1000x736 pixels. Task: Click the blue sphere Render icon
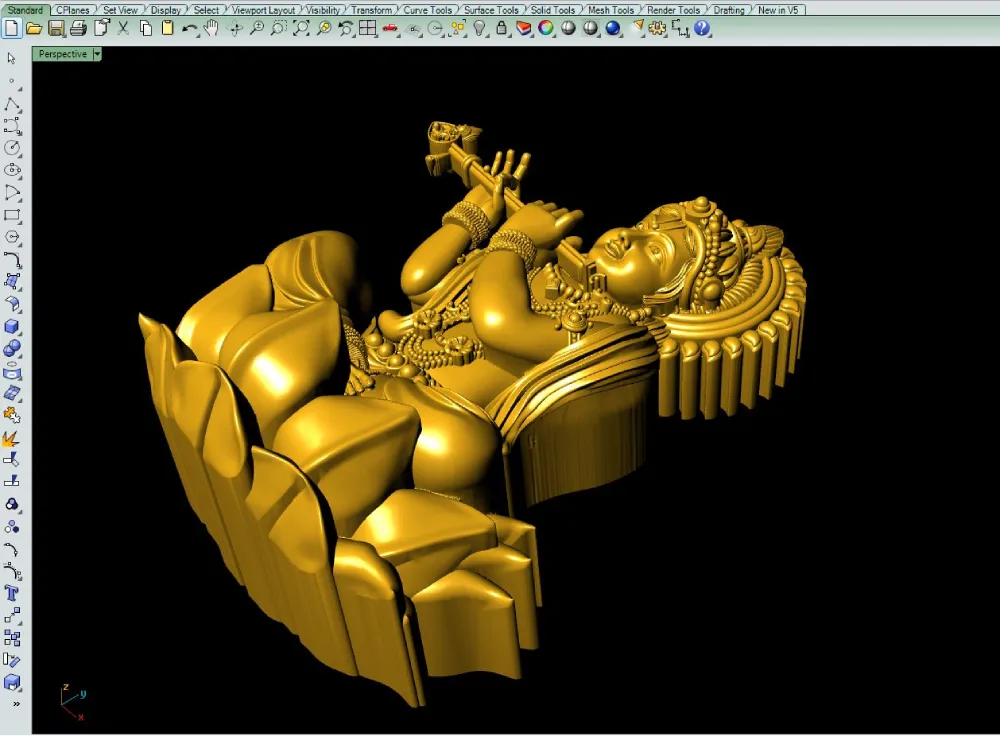pyautogui.click(x=612, y=28)
